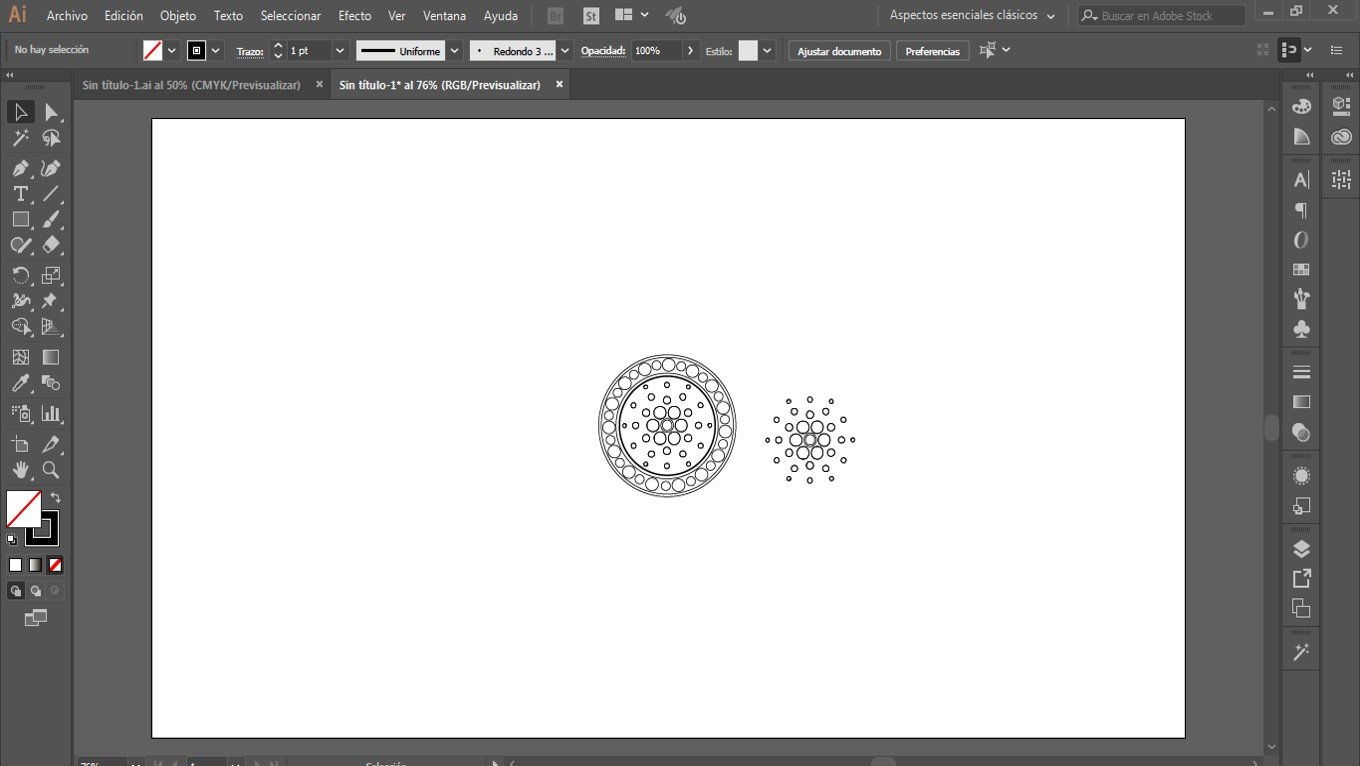
Task: Select the Type tool
Action: [x=21, y=194]
